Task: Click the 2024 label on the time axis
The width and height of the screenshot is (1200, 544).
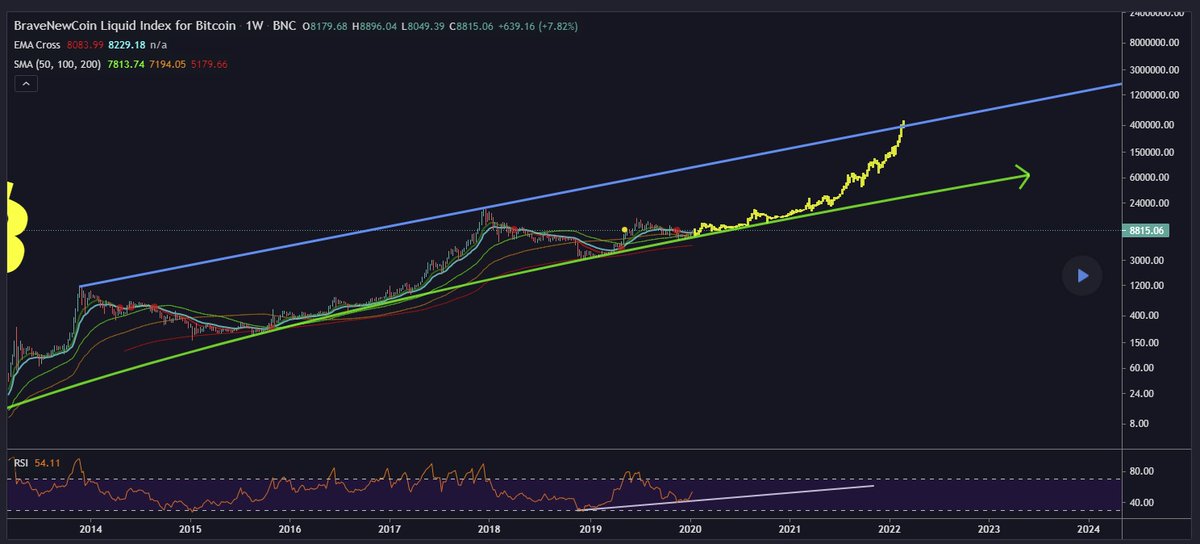Action: 1089,528
